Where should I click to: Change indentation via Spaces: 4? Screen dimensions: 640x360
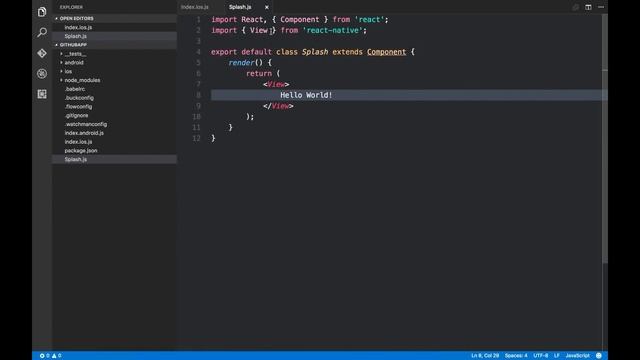[x=516, y=356]
